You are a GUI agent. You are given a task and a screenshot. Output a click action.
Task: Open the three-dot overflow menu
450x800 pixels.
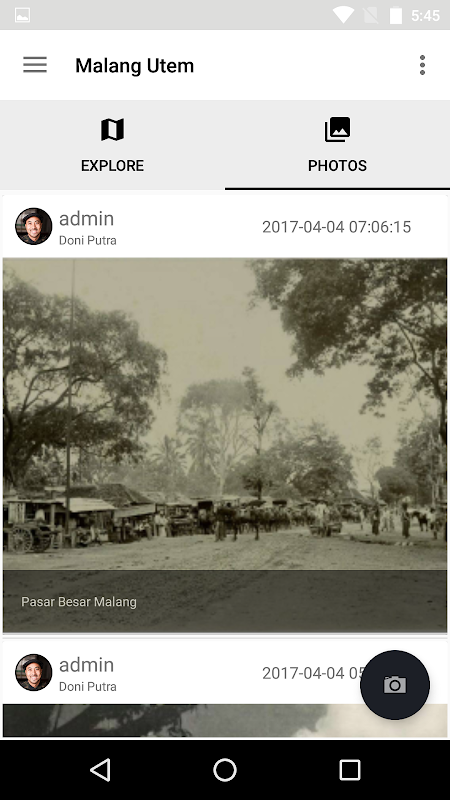(x=422, y=65)
